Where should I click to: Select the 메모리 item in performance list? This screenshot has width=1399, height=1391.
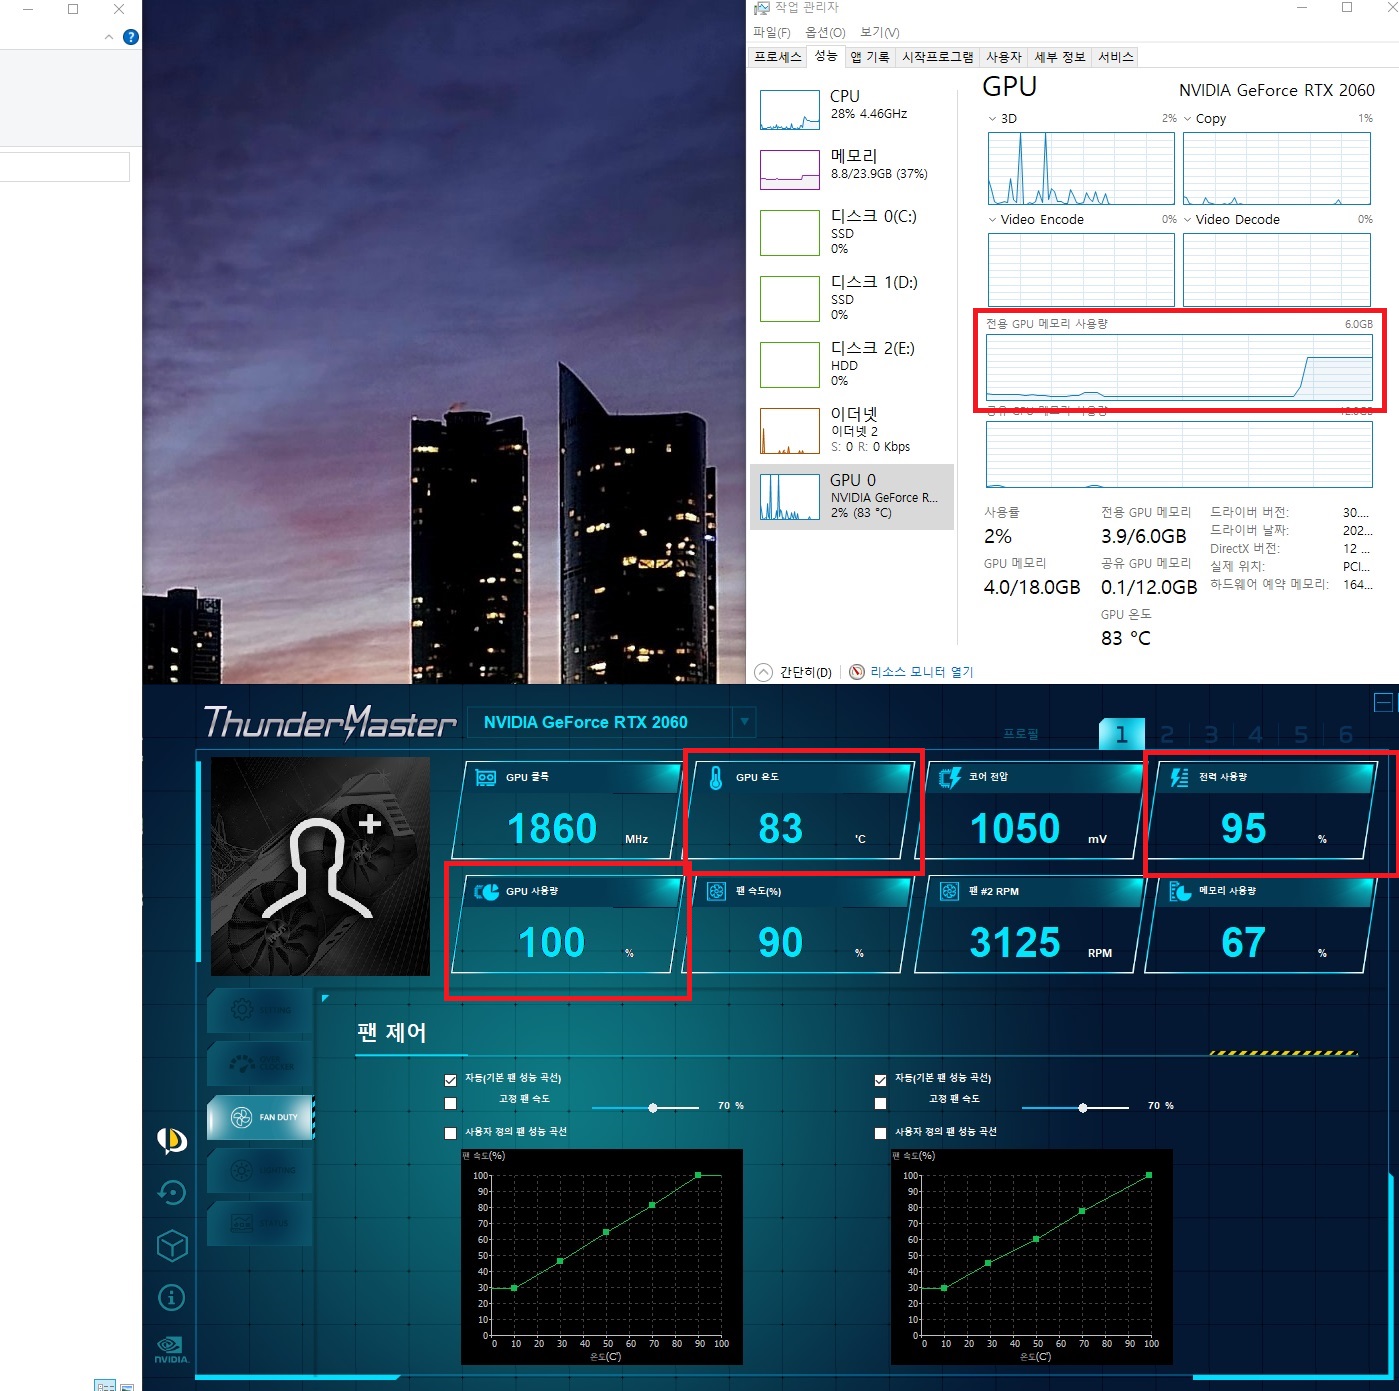tap(852, 168)
